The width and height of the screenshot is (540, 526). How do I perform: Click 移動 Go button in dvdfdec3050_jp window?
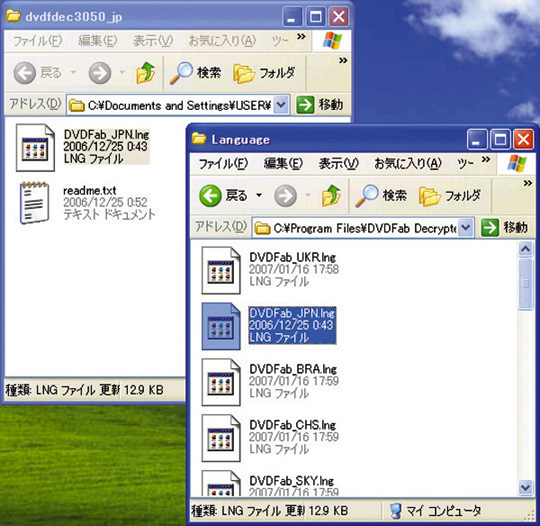tap(320, 105)
